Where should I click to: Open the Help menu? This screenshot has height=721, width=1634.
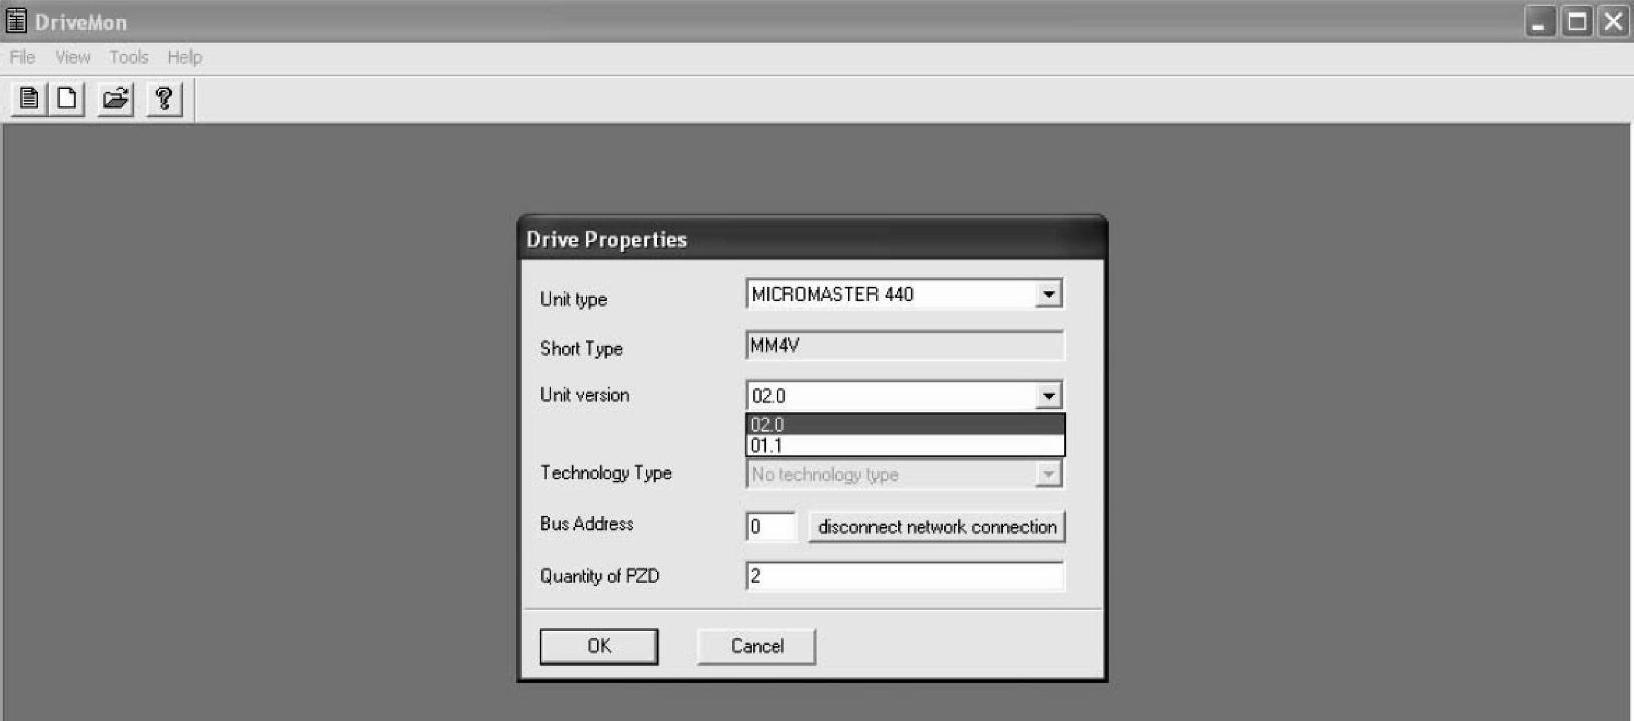pyautogui.click(x=185, y=57)
